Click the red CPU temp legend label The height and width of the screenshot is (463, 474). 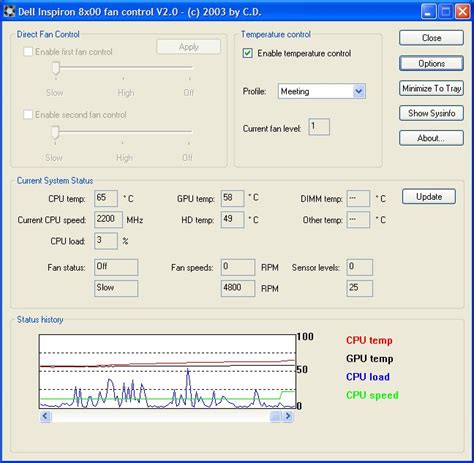coord(369,340)
